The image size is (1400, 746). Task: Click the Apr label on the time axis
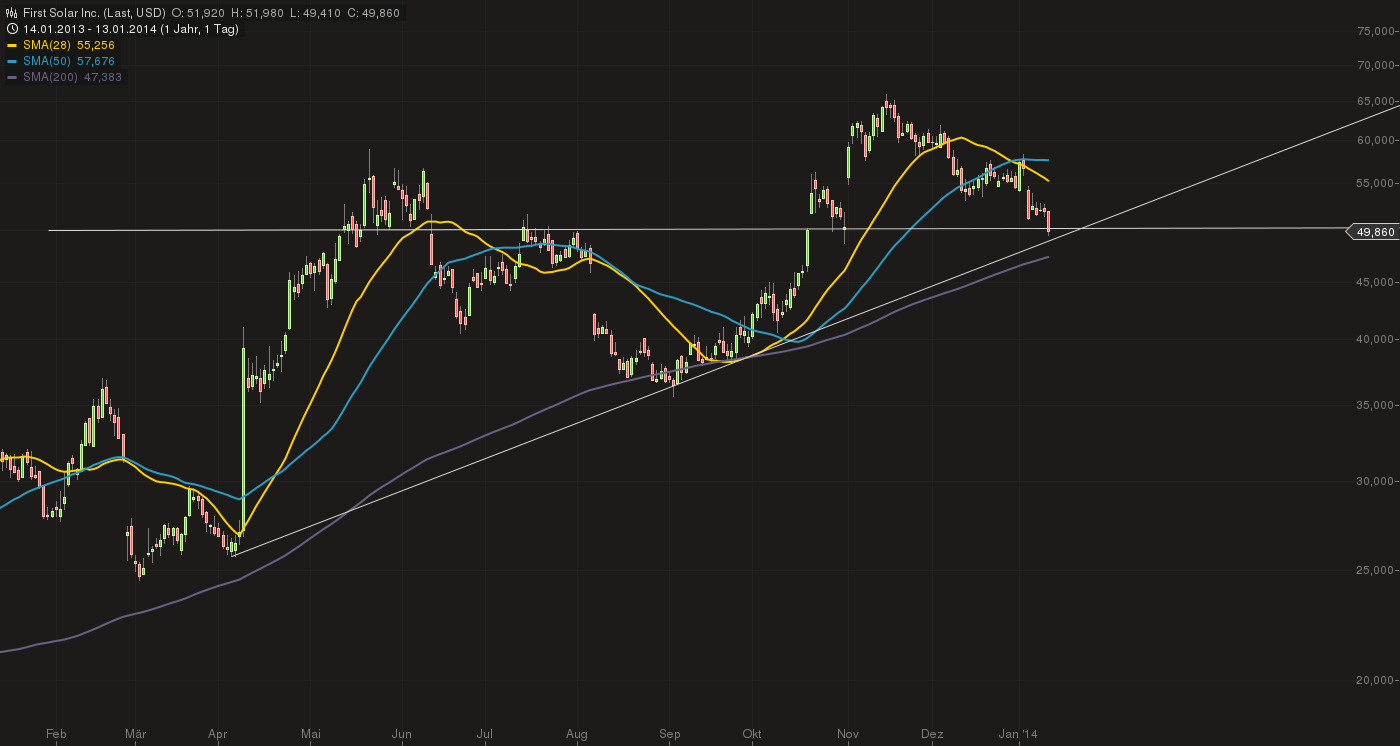tap(217, 734)
